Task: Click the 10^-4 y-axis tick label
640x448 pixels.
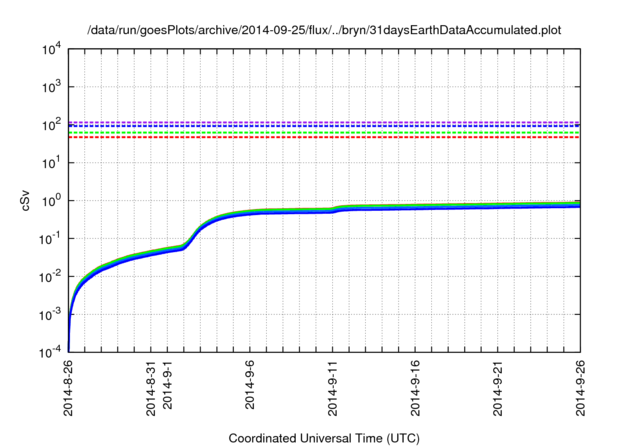Action: (50, 352)
